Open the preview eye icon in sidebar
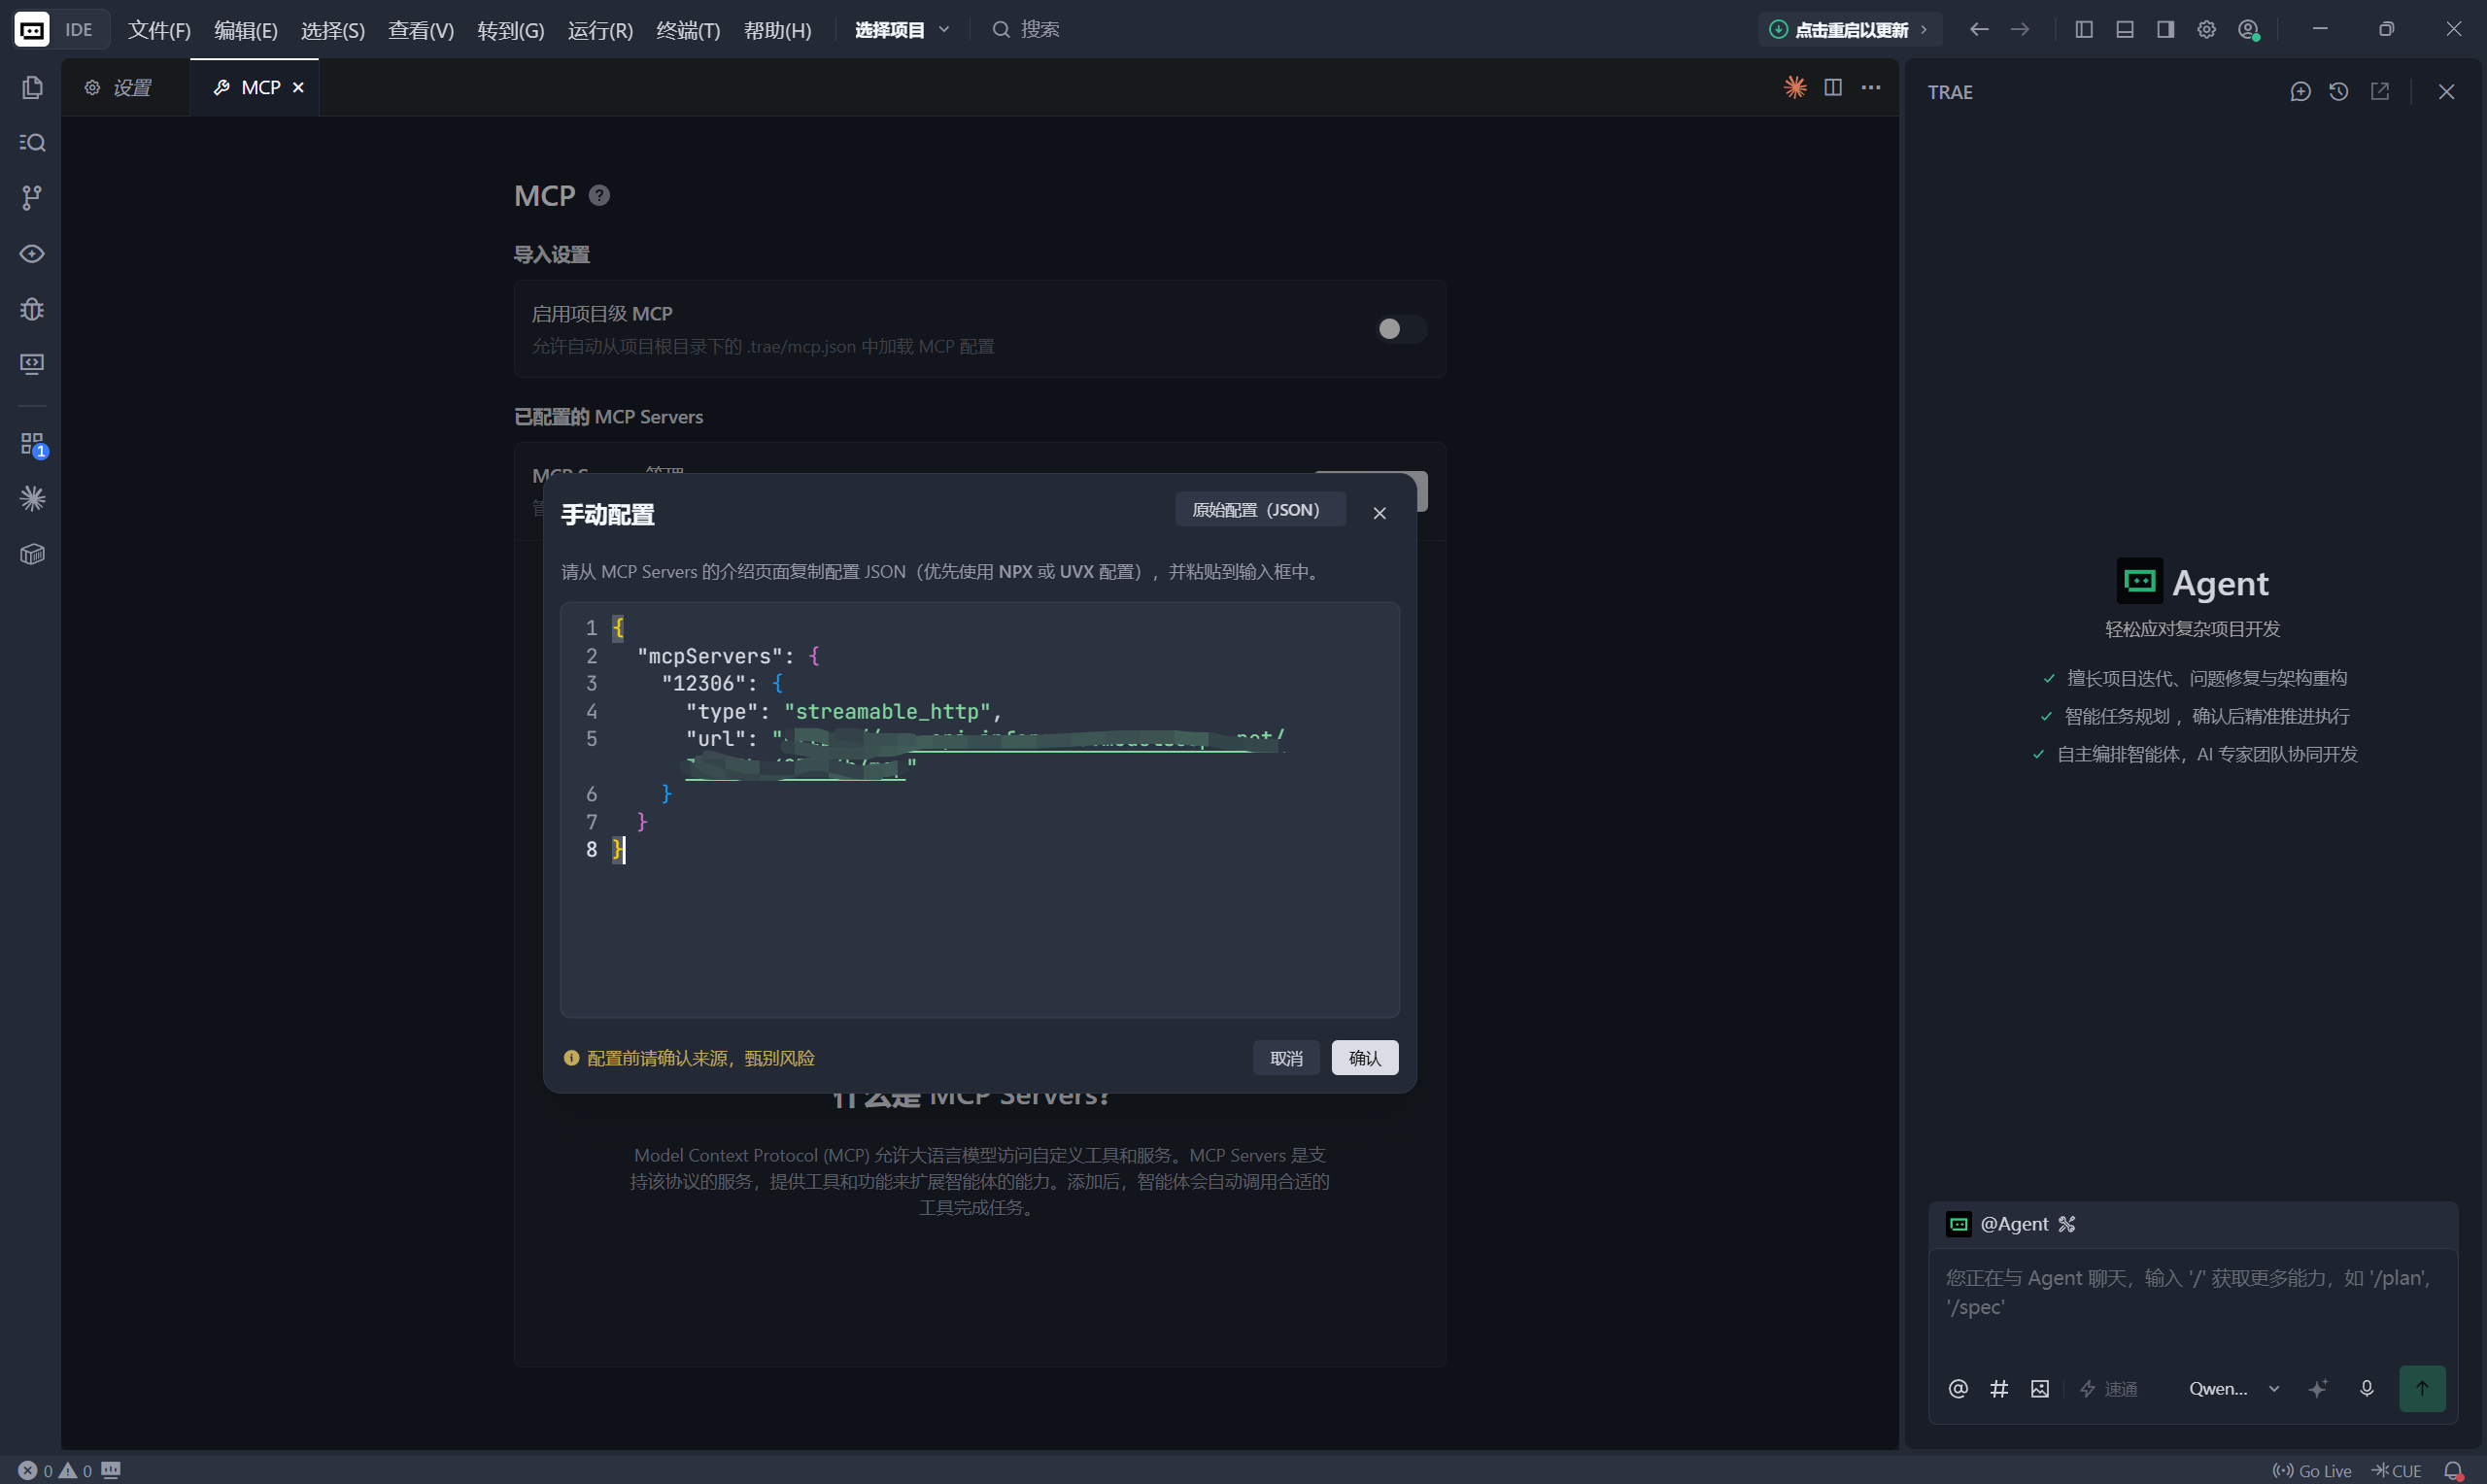The width and height of the screenshot is (2487, 1484). 32,254
